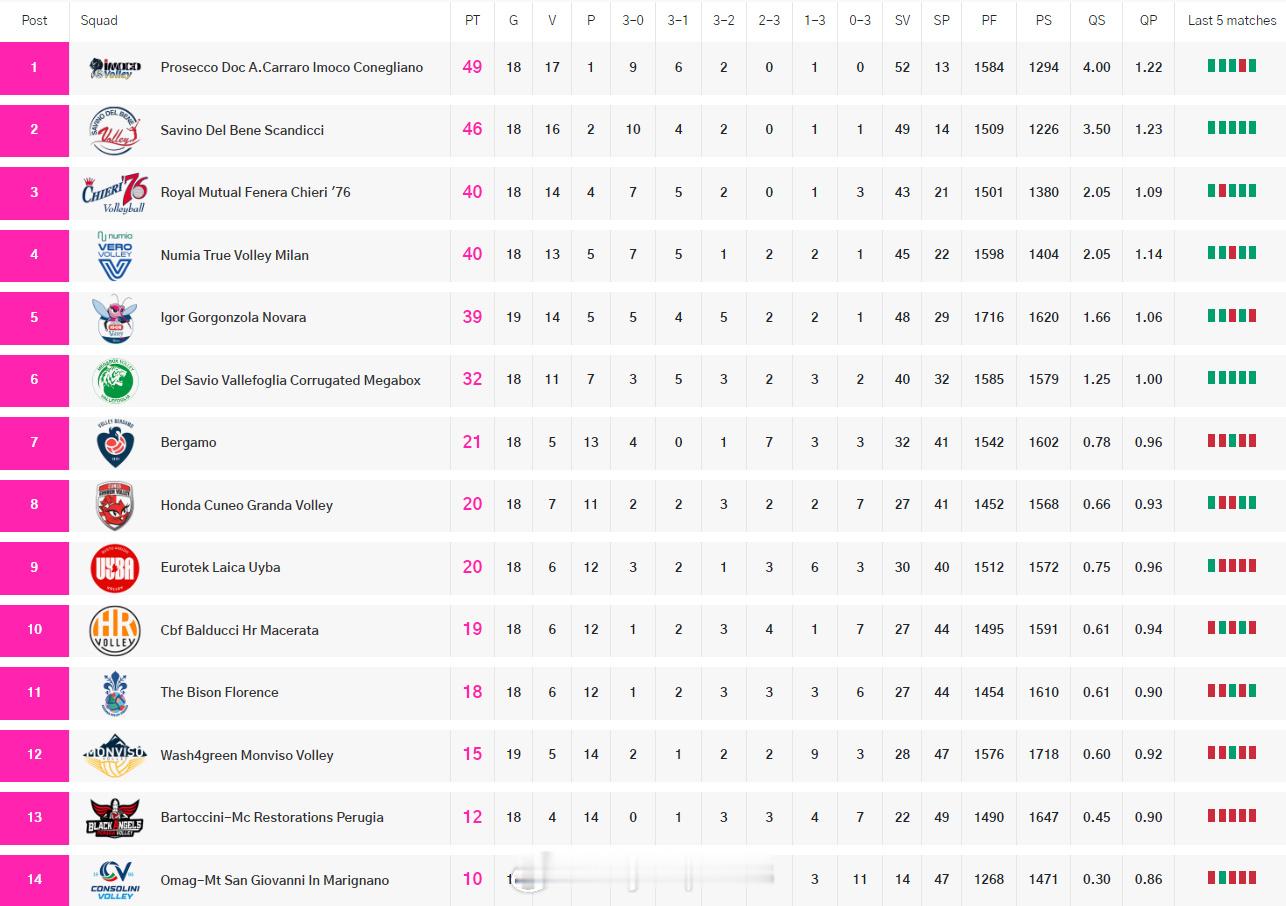The image size is (1286, 906).
Task: Click Conegliano's last 5 matches form strip
Action: (1232, 66)
